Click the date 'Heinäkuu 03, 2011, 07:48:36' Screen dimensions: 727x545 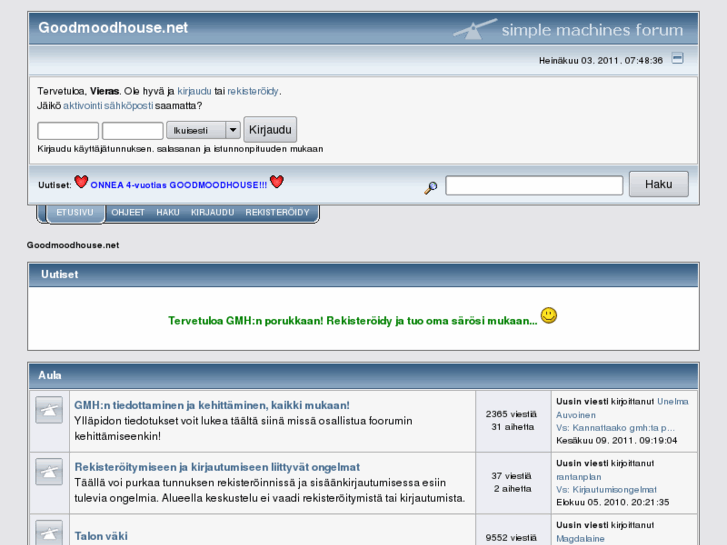pos(601,60)
